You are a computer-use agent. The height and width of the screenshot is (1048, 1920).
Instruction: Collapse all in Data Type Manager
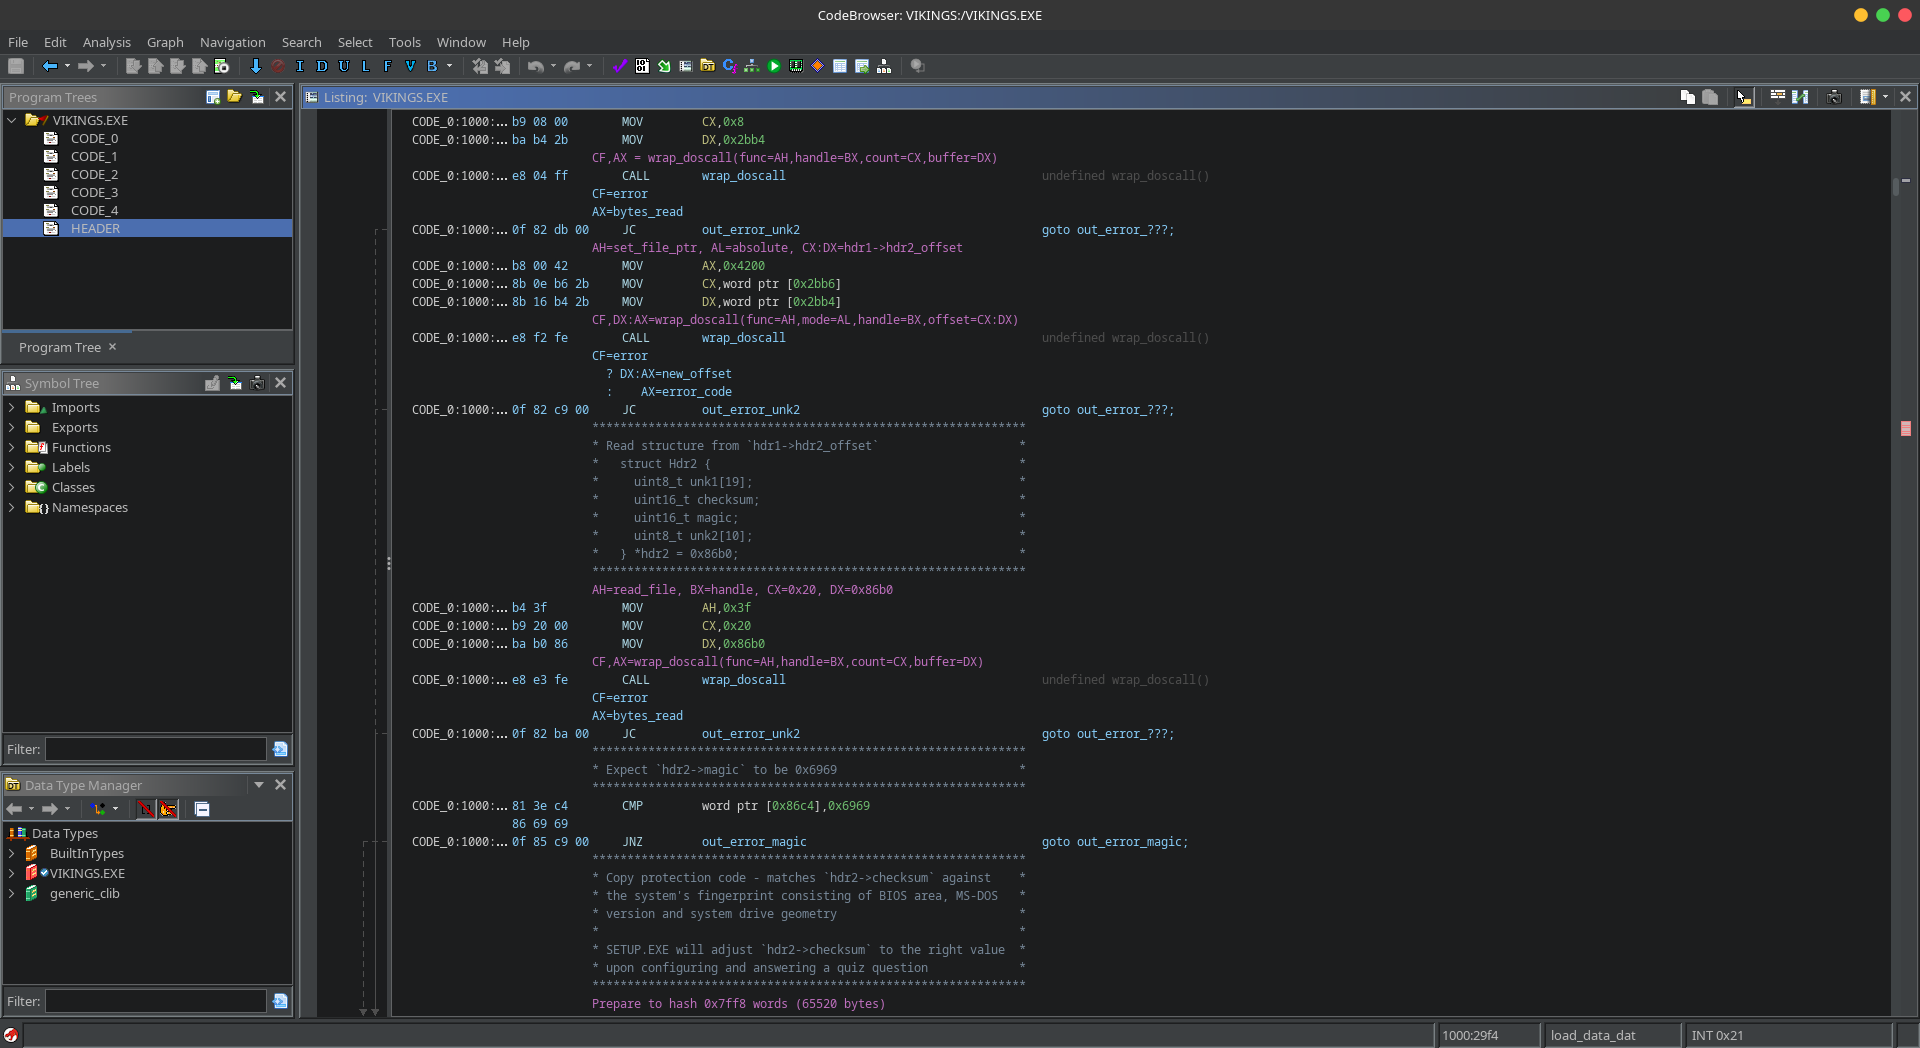[202, 809]
